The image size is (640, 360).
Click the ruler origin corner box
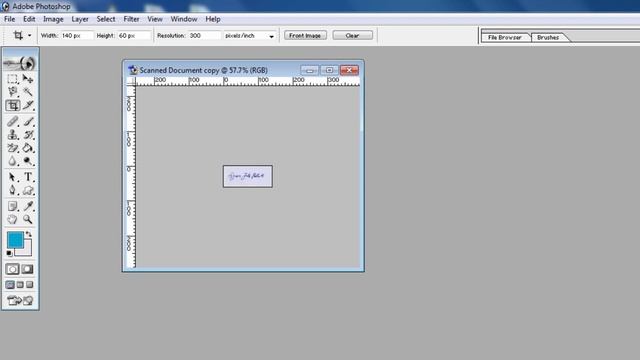click(131, 81)
